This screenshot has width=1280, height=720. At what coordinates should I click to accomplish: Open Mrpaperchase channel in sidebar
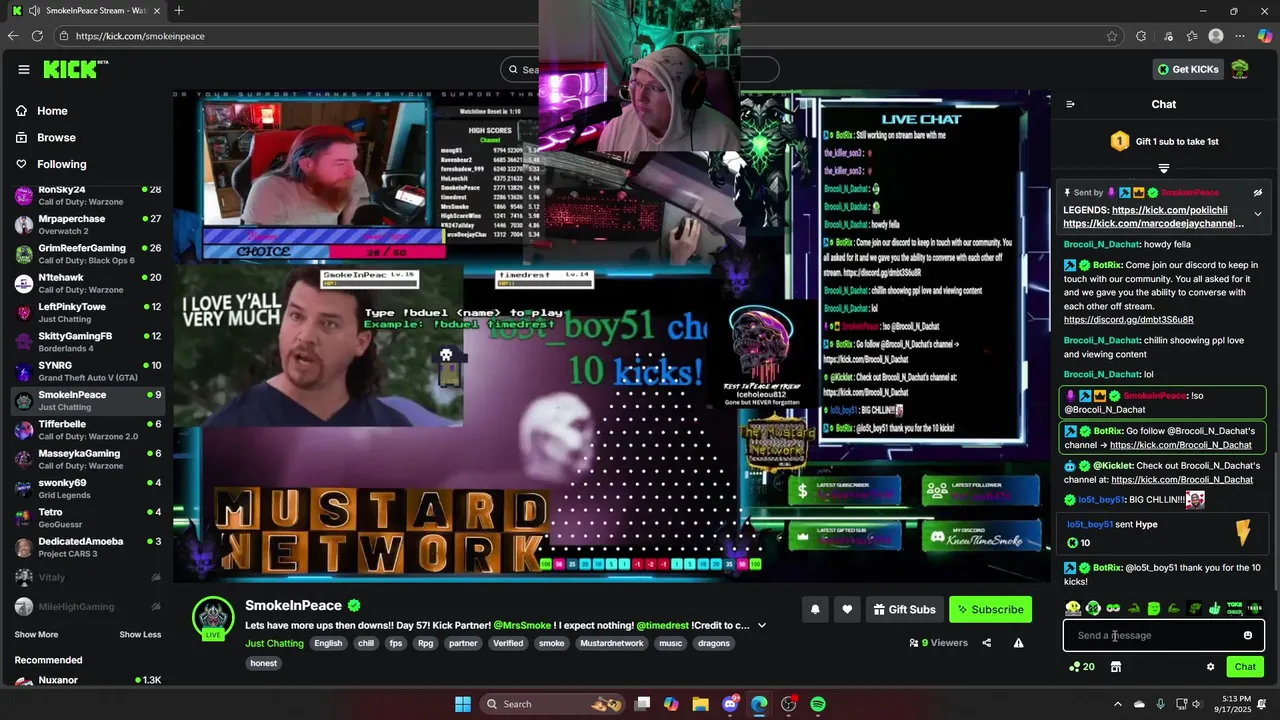tap(88, 224)
